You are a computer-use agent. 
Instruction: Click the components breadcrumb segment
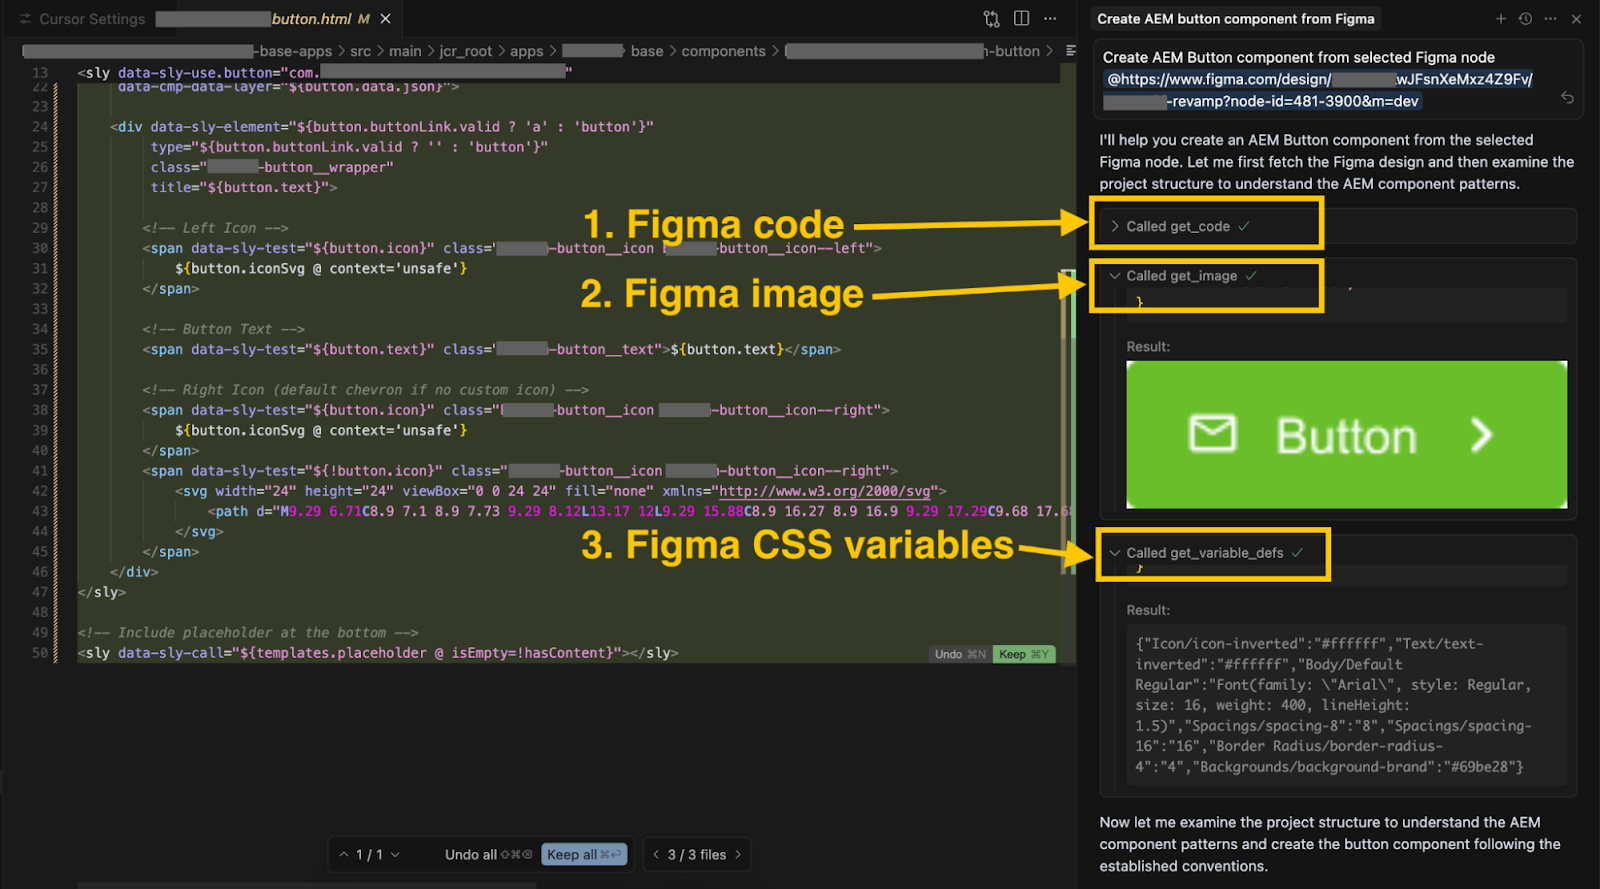tap(723, 51)
